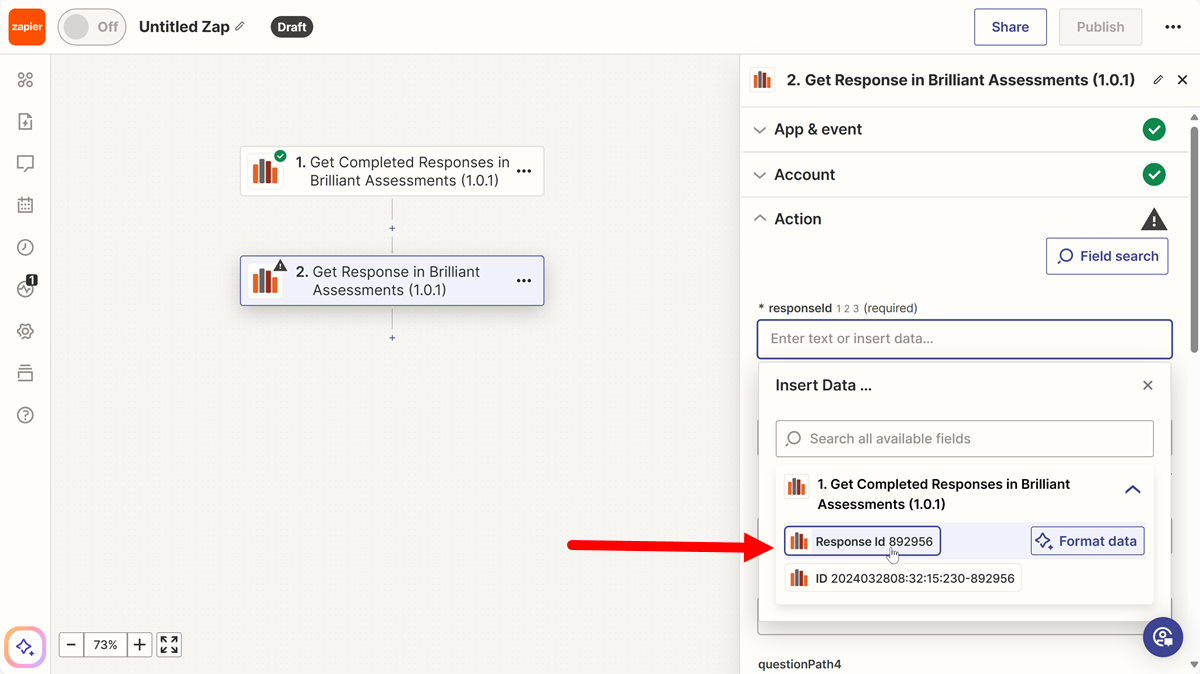Viewport: 1200px width, 674px height.
Task: Toggle the Zap Off switch
Action: (x=91, y=27)
